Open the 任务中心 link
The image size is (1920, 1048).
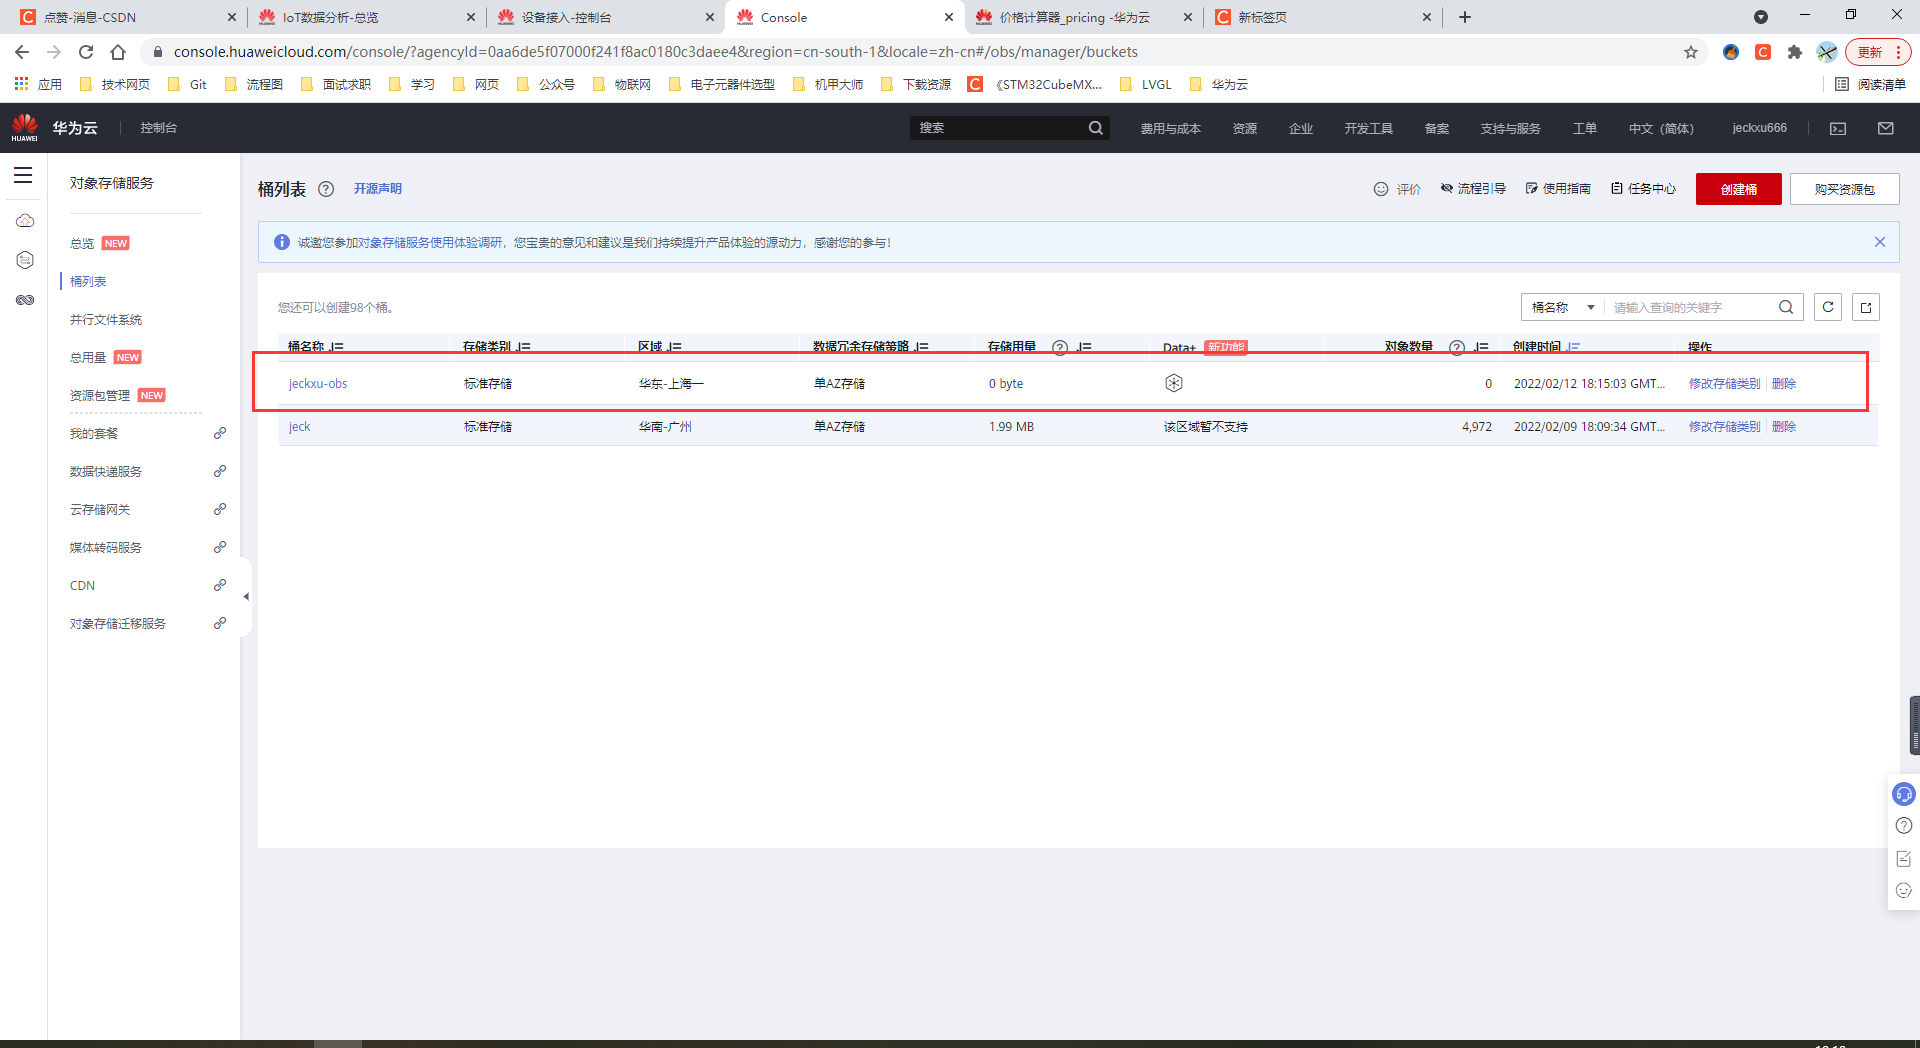click(1643, 189)
